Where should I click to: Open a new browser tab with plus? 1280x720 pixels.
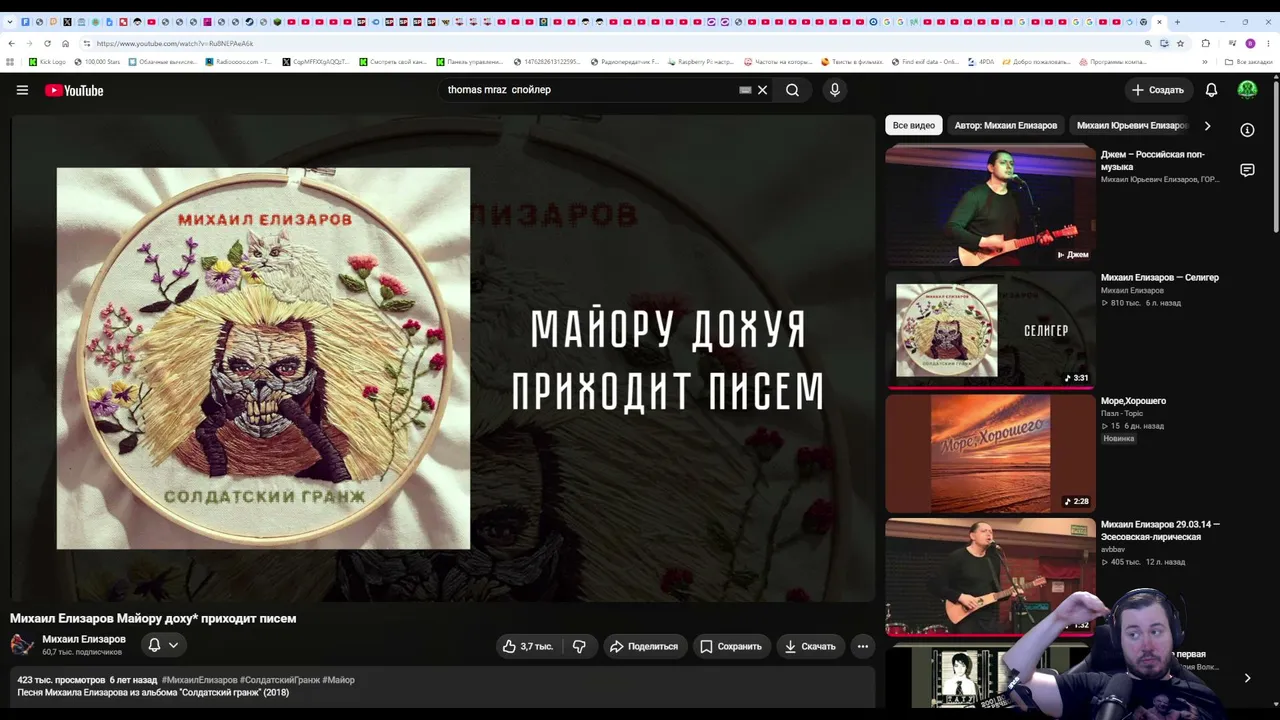[1177, 22]
